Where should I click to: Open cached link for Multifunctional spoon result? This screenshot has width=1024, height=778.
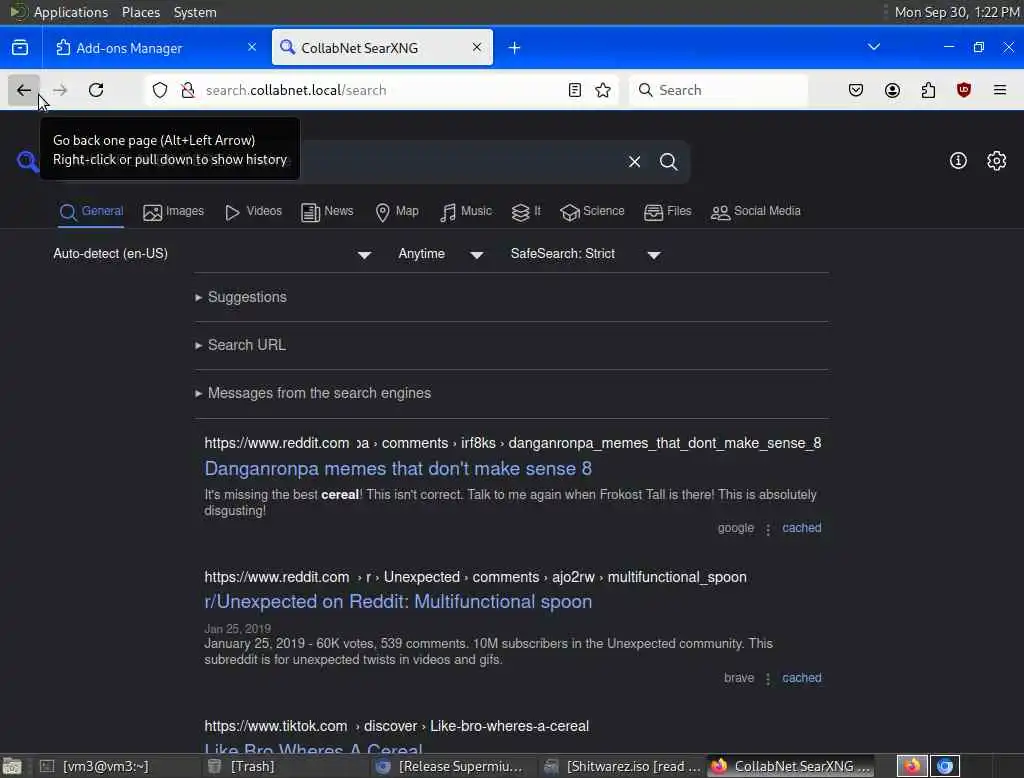point(801,678)
